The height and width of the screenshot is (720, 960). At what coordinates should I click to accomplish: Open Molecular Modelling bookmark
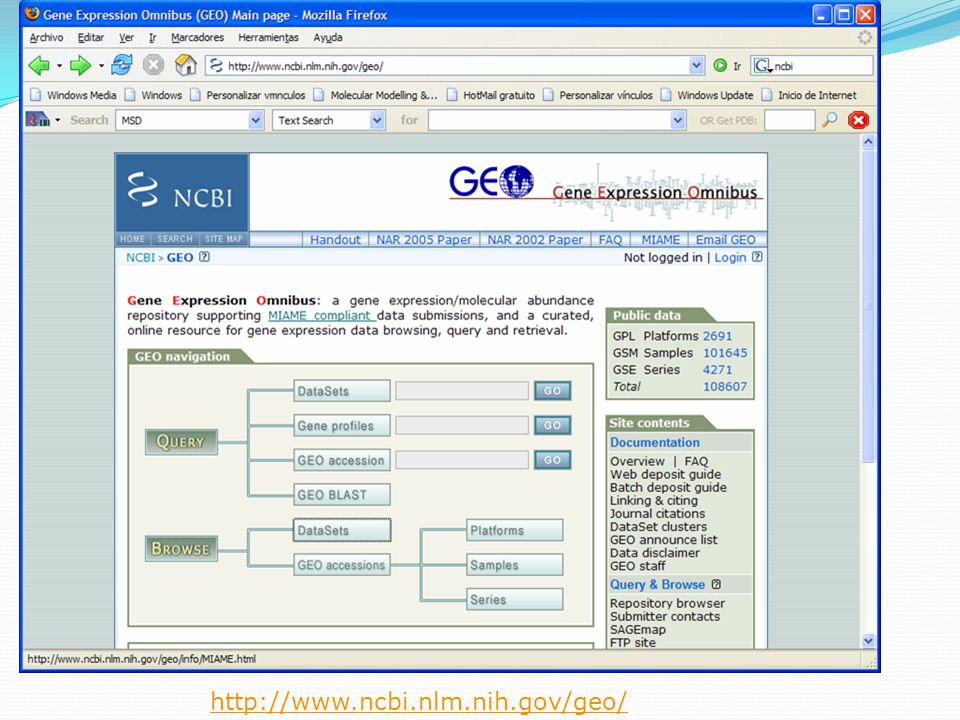point(376,95)
